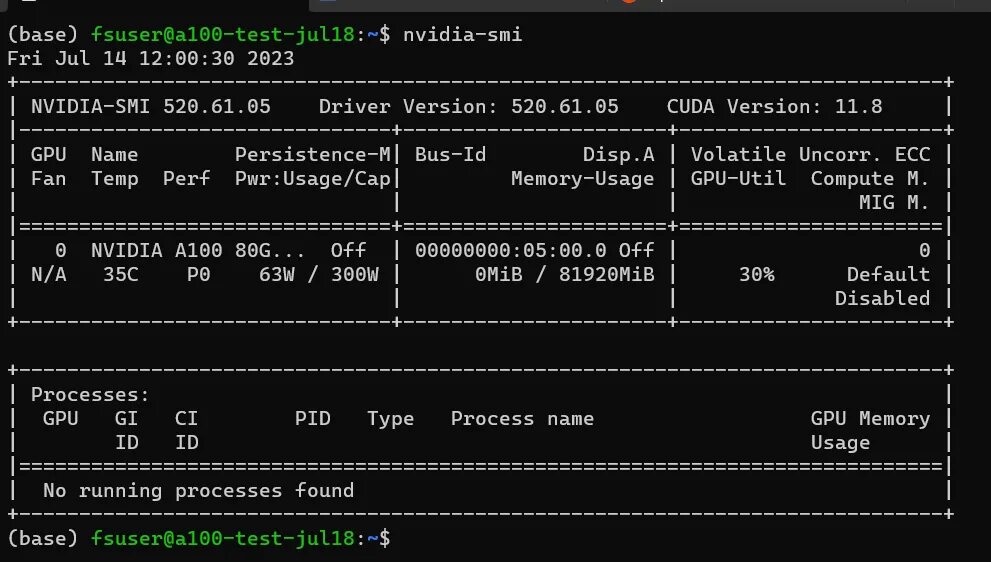Screen dimensions: 991x562
Task: Click the Default compute mode value
Action: point(888,274)
